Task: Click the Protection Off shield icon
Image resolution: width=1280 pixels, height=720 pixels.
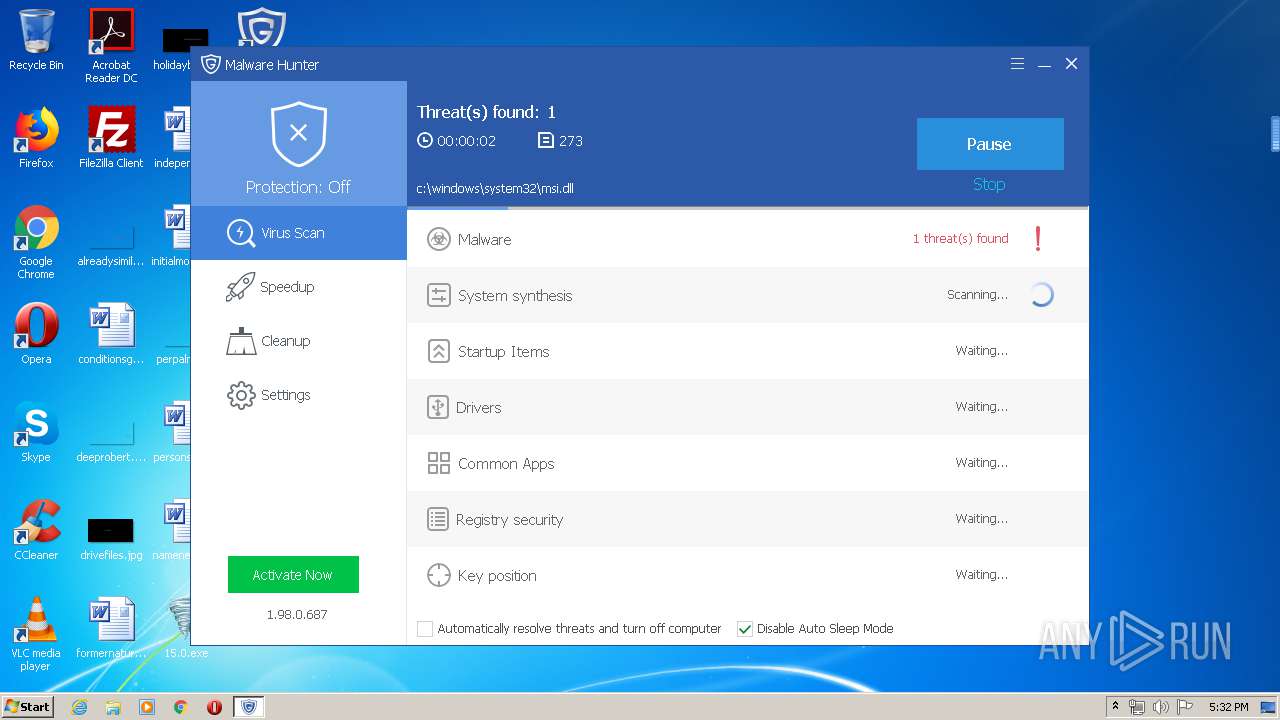Action: click(x=298, y=133)
